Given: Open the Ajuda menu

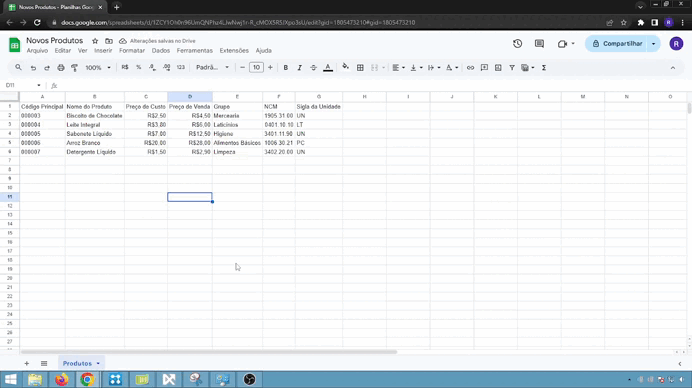Looking at the screenshot, I should (263, 50).
